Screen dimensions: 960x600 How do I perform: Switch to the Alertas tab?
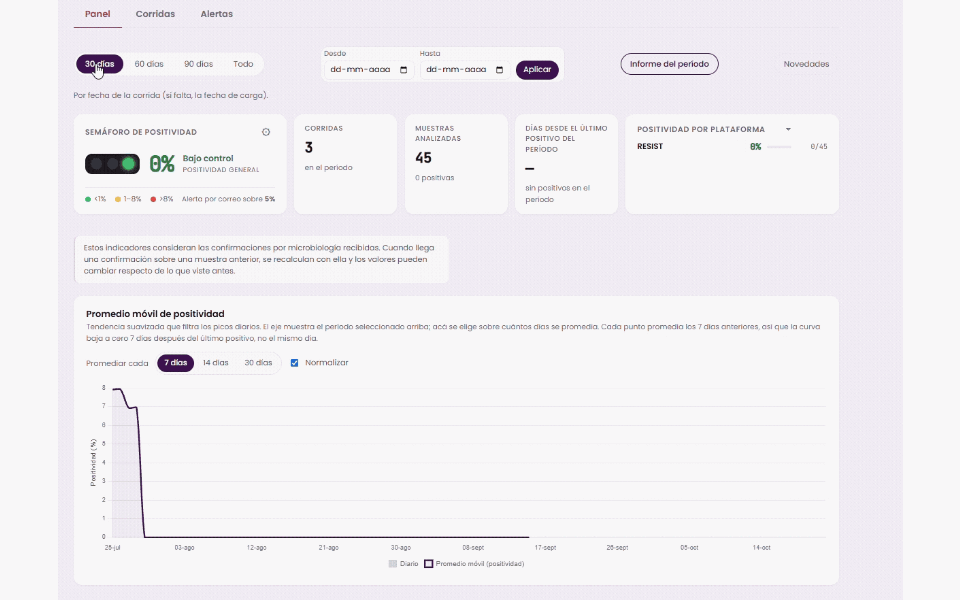[216, 14]
